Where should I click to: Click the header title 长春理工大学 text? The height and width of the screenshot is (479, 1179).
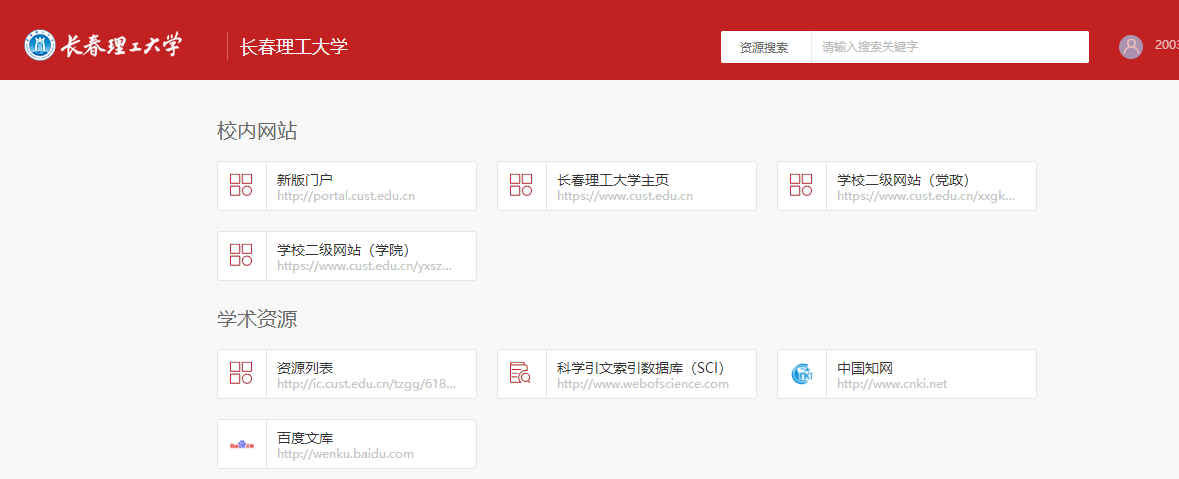(293, 47)
